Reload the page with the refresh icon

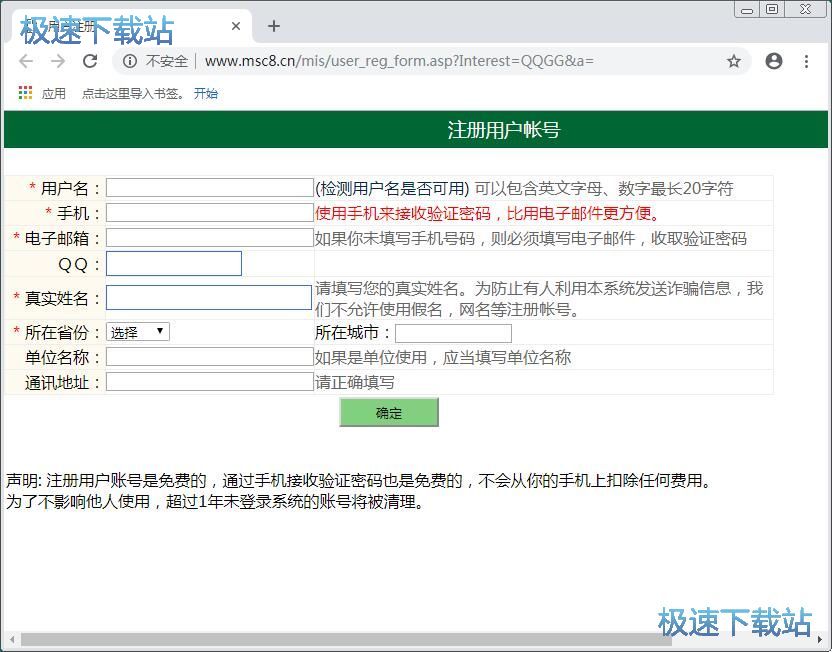(90, 61)
